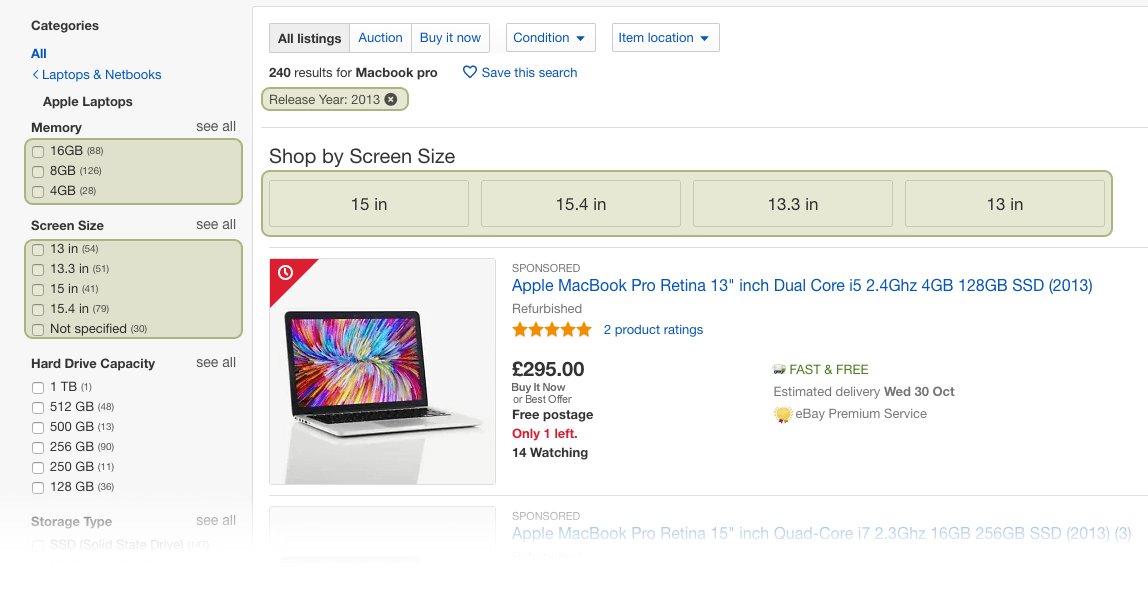Image resolution: width=1148 pixels, height=600 pixels.
Task: Click the Fast & Free delivery truck icon
Action: pyautogui.click(x=779, y=370)
